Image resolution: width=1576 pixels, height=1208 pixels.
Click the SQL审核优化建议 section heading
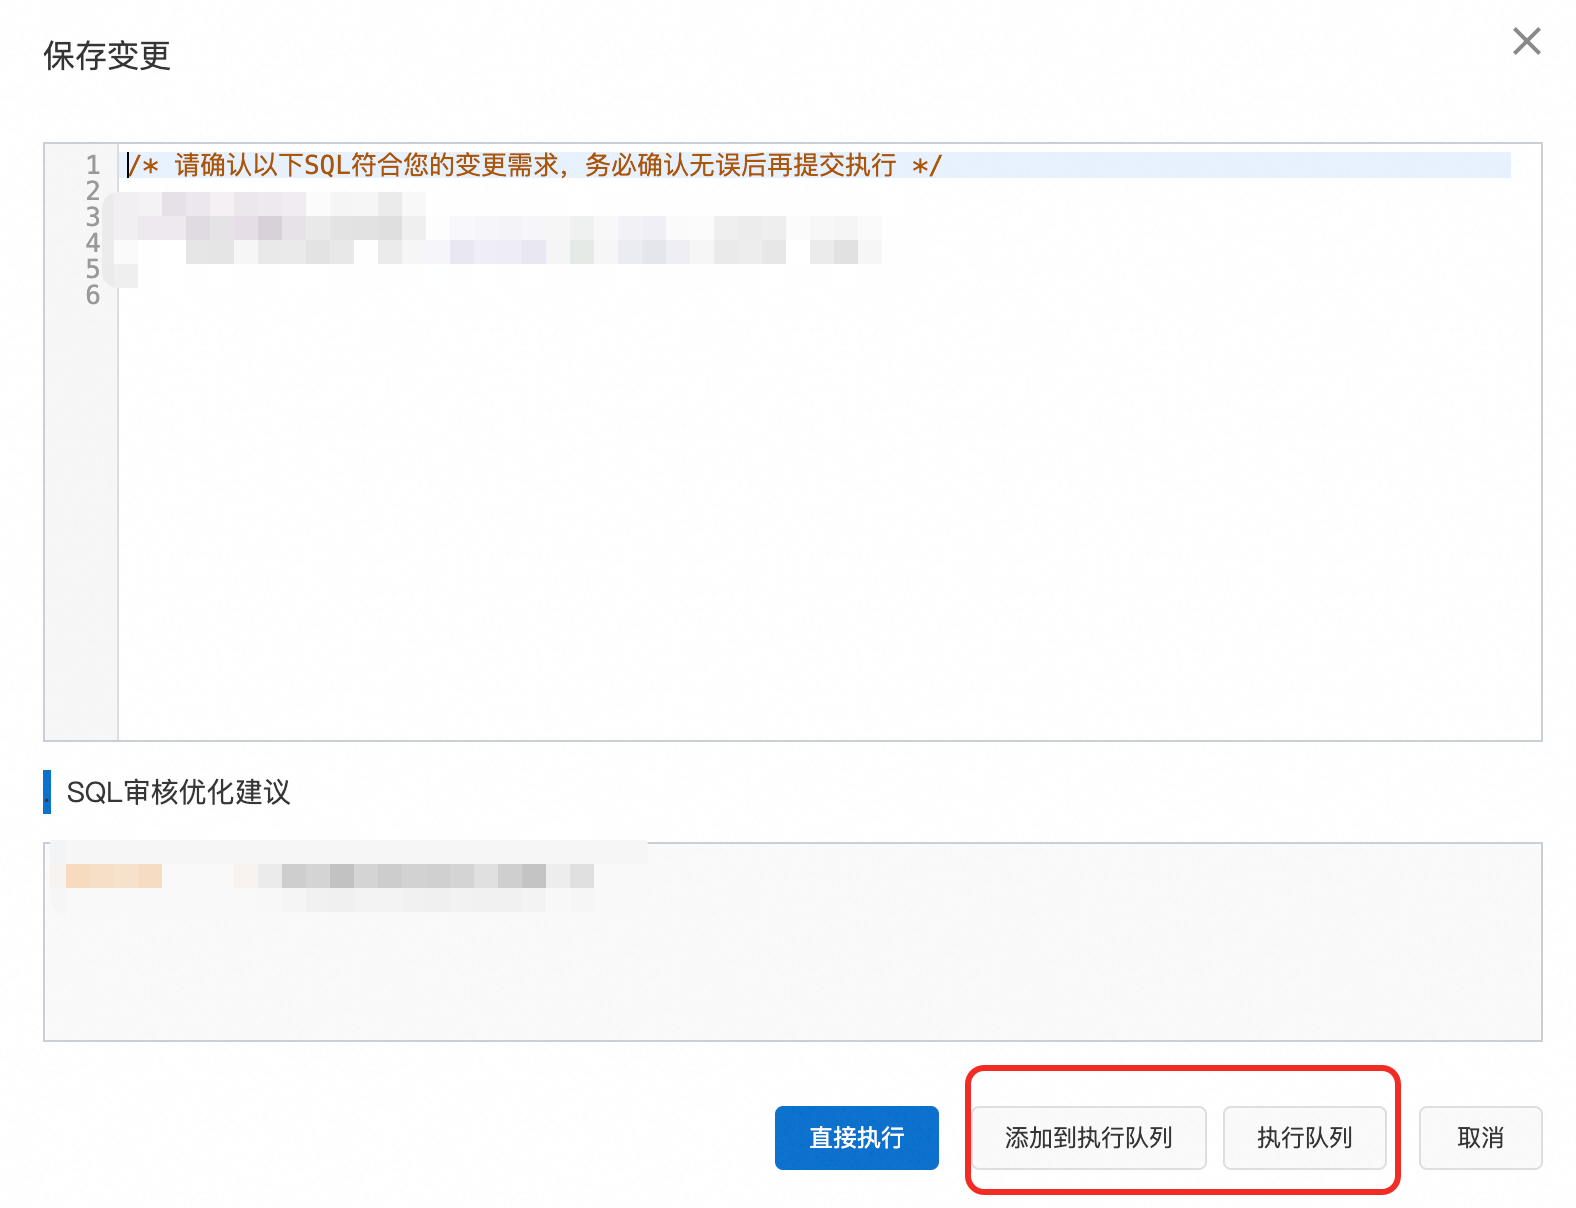[x=178, y=792]
